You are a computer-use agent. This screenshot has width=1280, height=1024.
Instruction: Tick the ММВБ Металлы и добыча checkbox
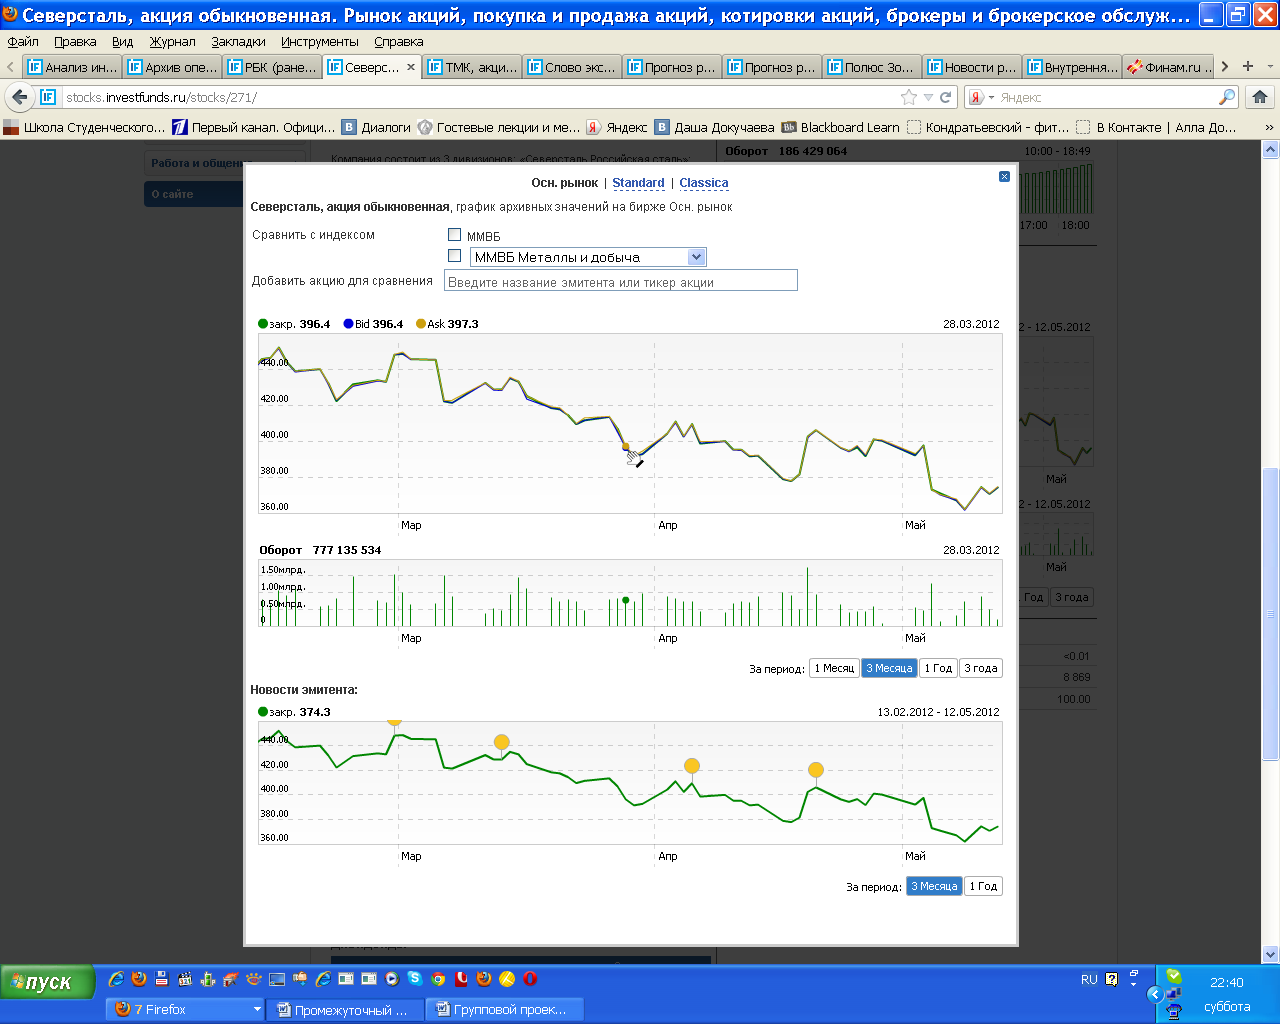(x=454, y=256)
